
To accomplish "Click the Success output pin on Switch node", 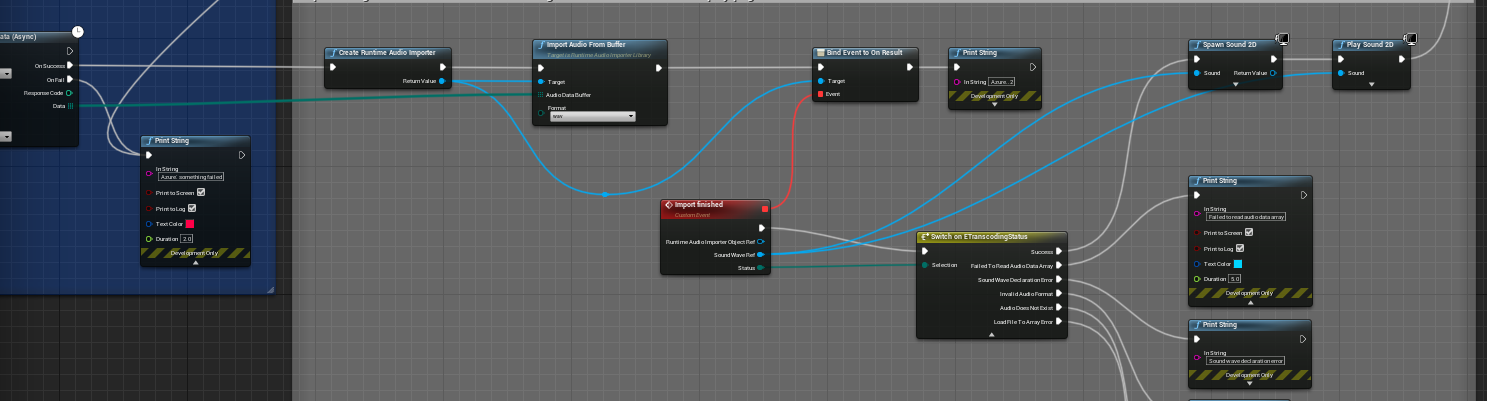I will coord(1059,252).
